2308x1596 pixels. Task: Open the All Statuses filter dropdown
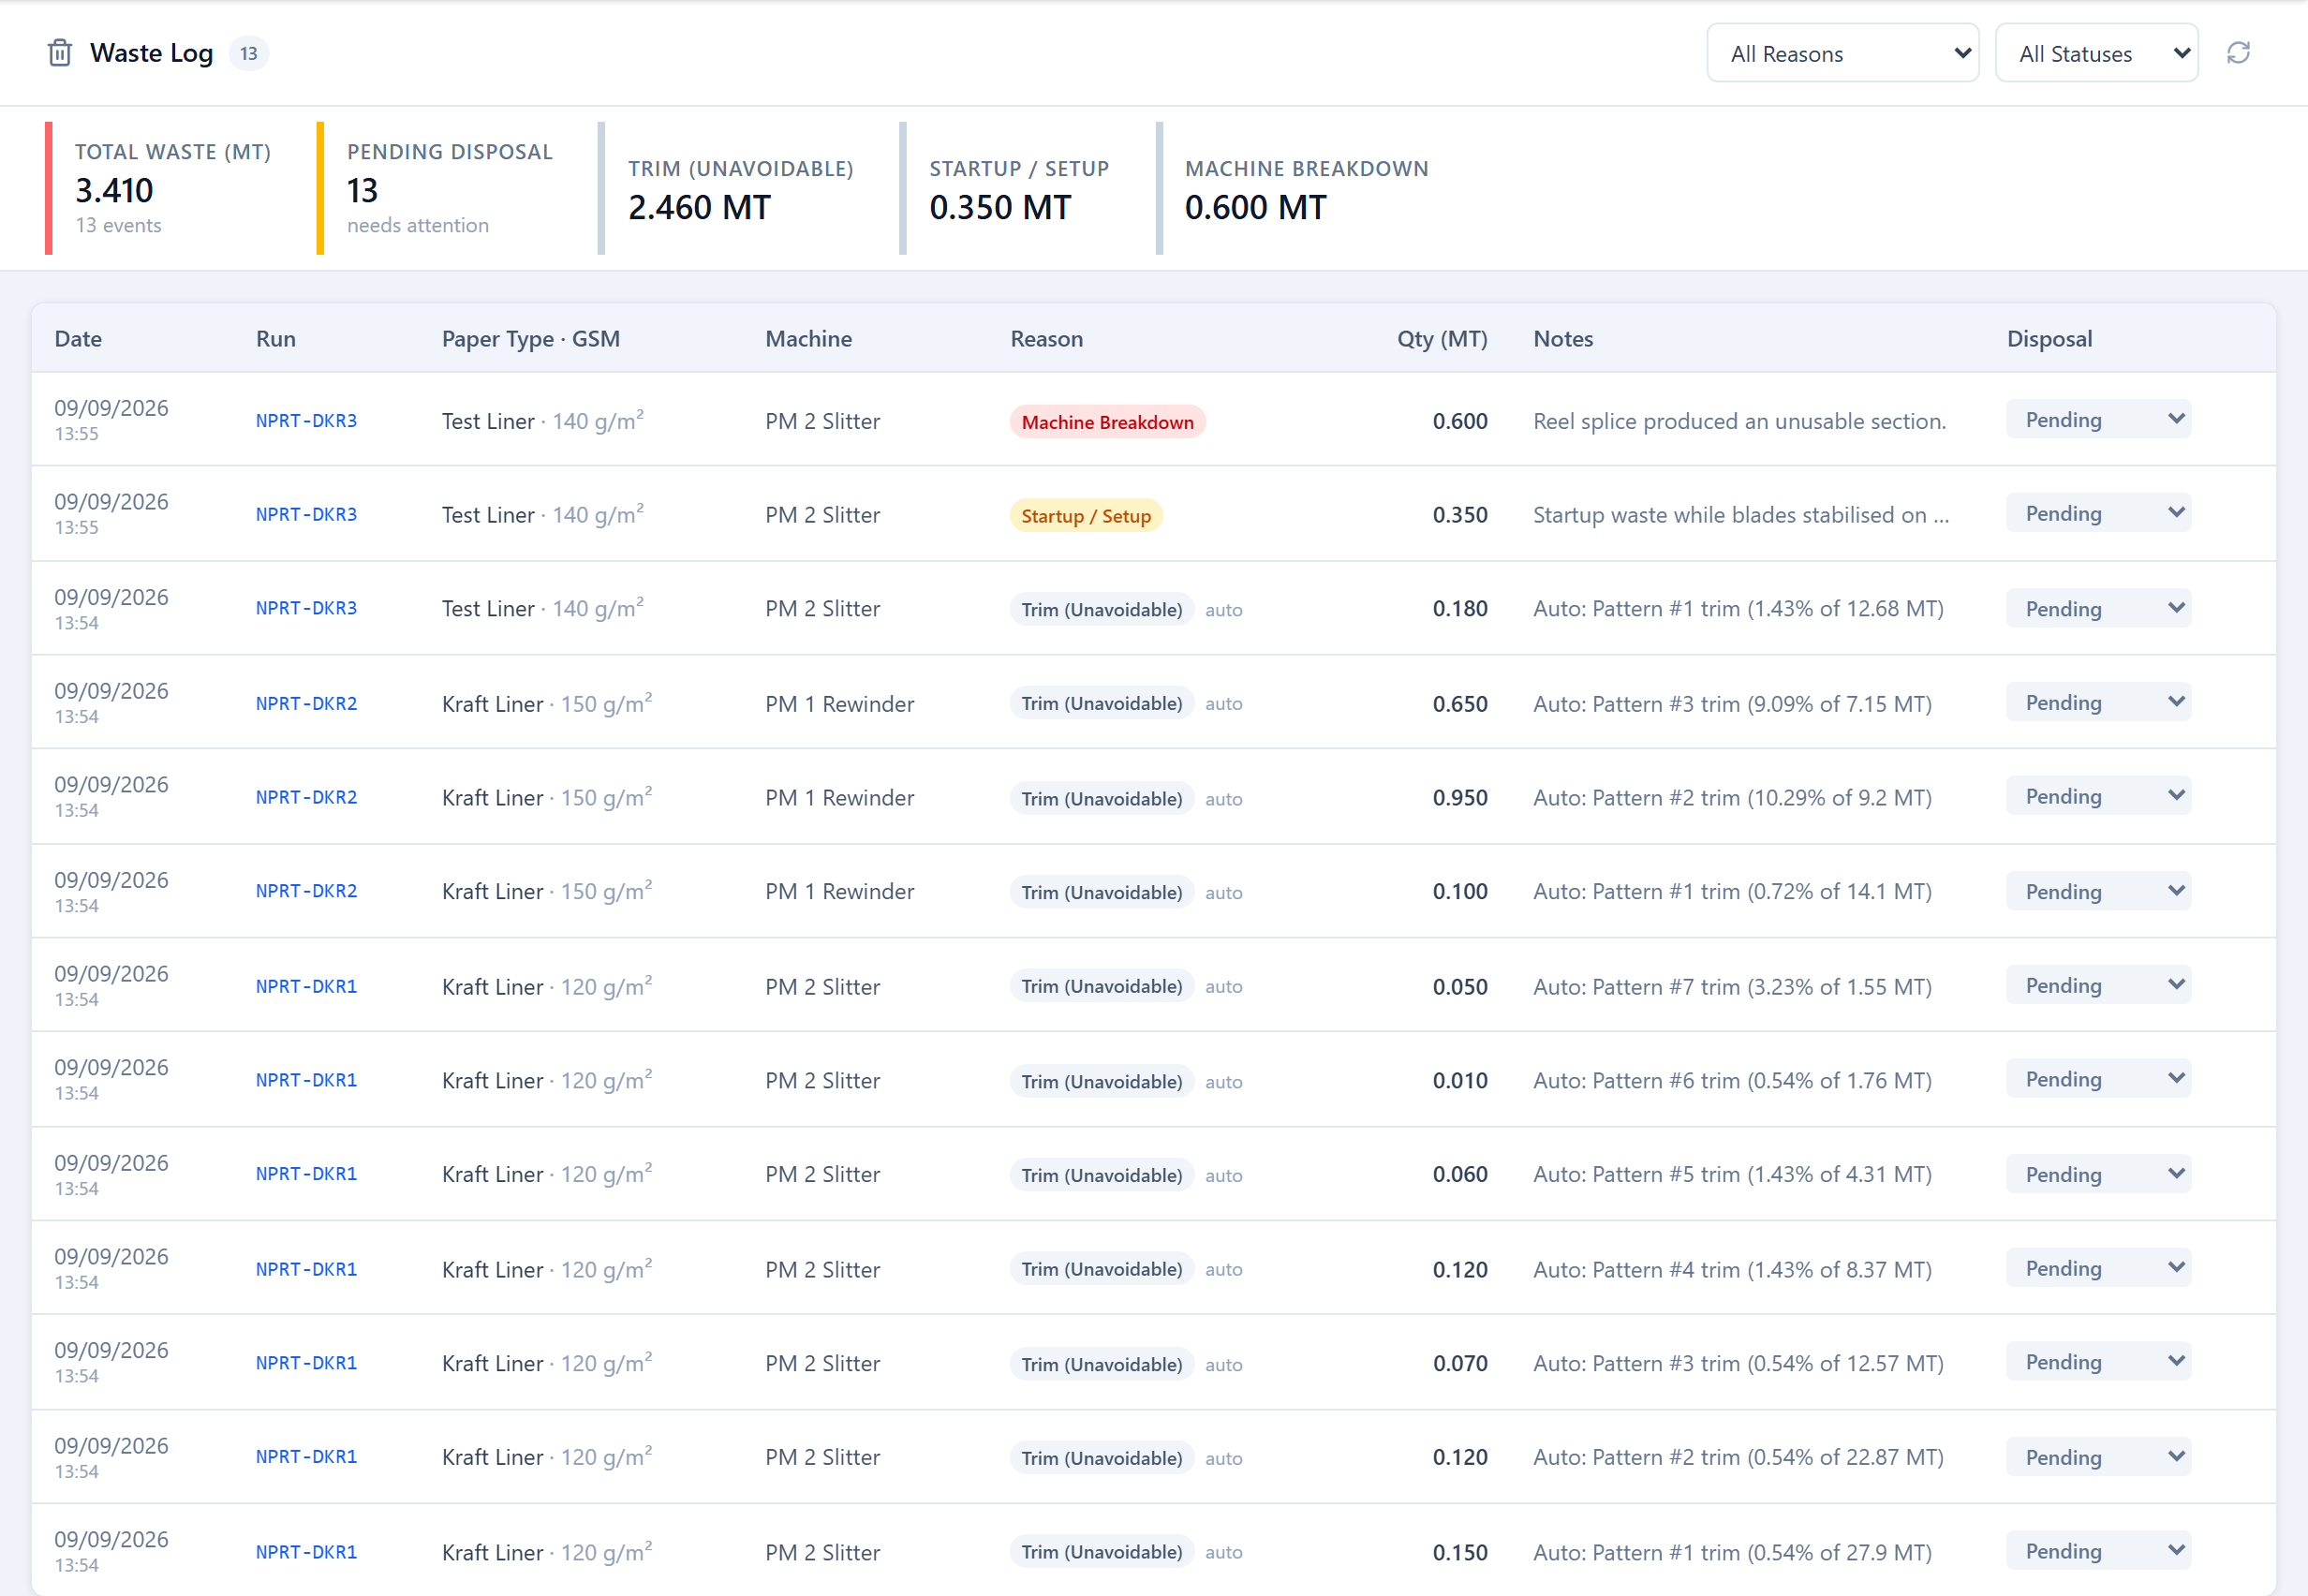coord(2096,53)
